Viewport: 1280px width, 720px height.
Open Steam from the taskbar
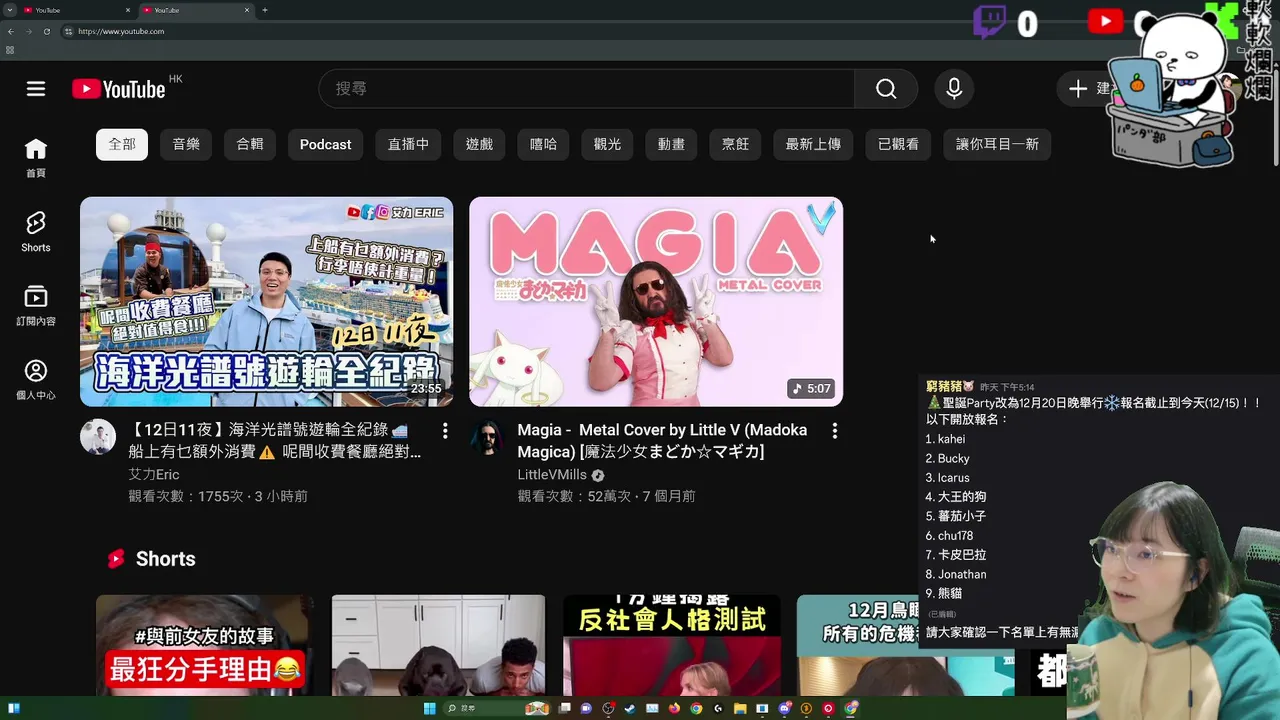pyautogui.click(x=630, y=709)
